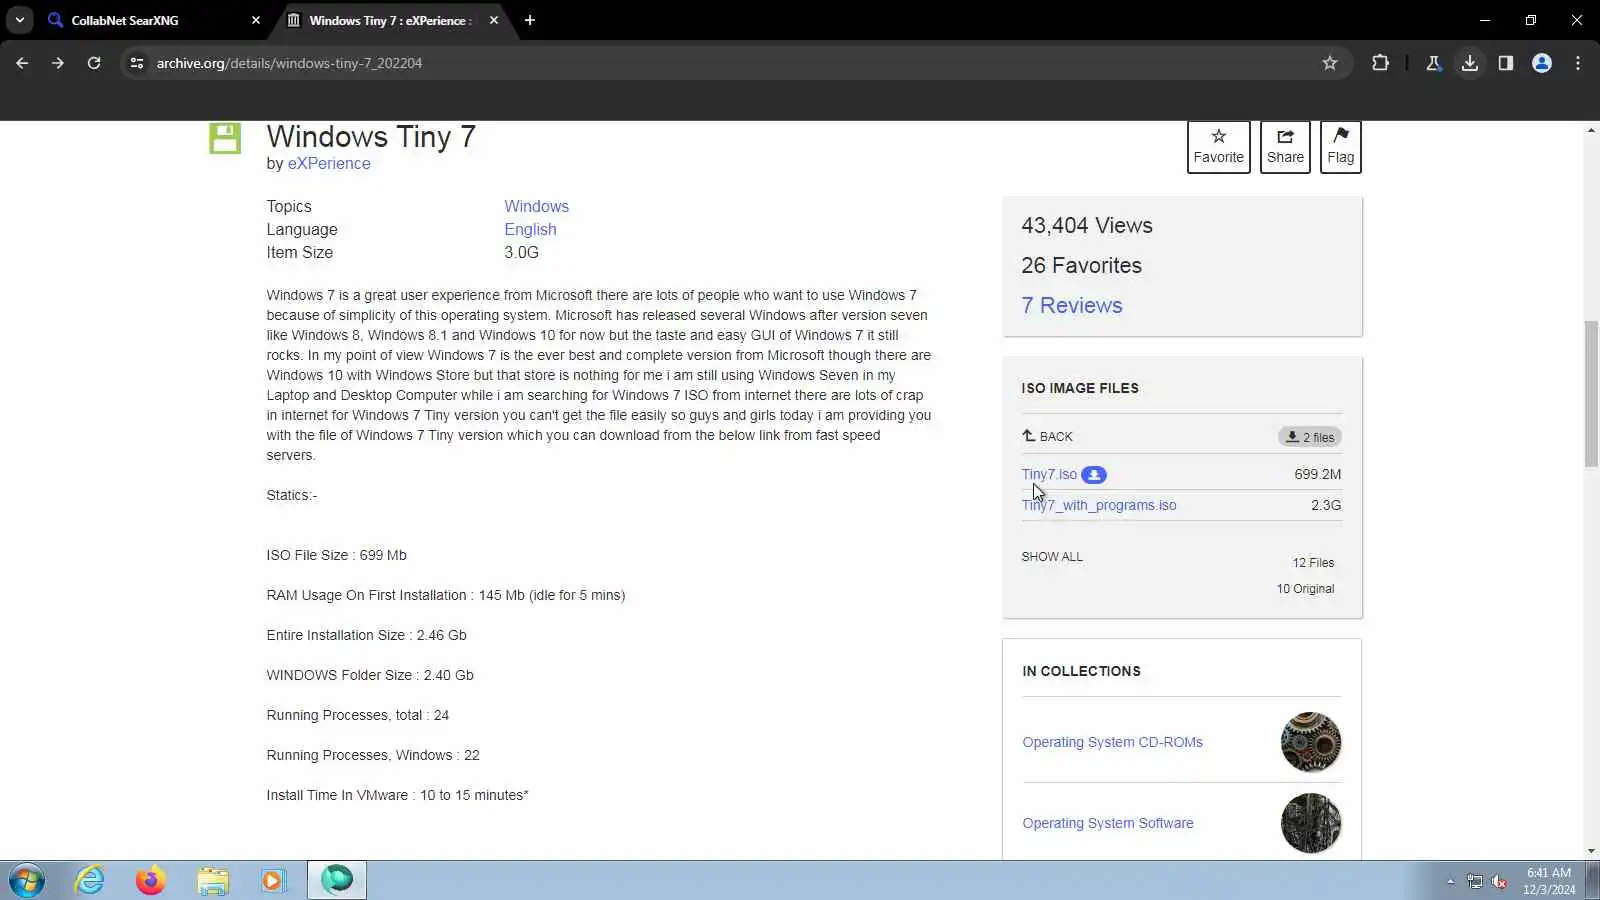Click the 12 Files count

1313,563
